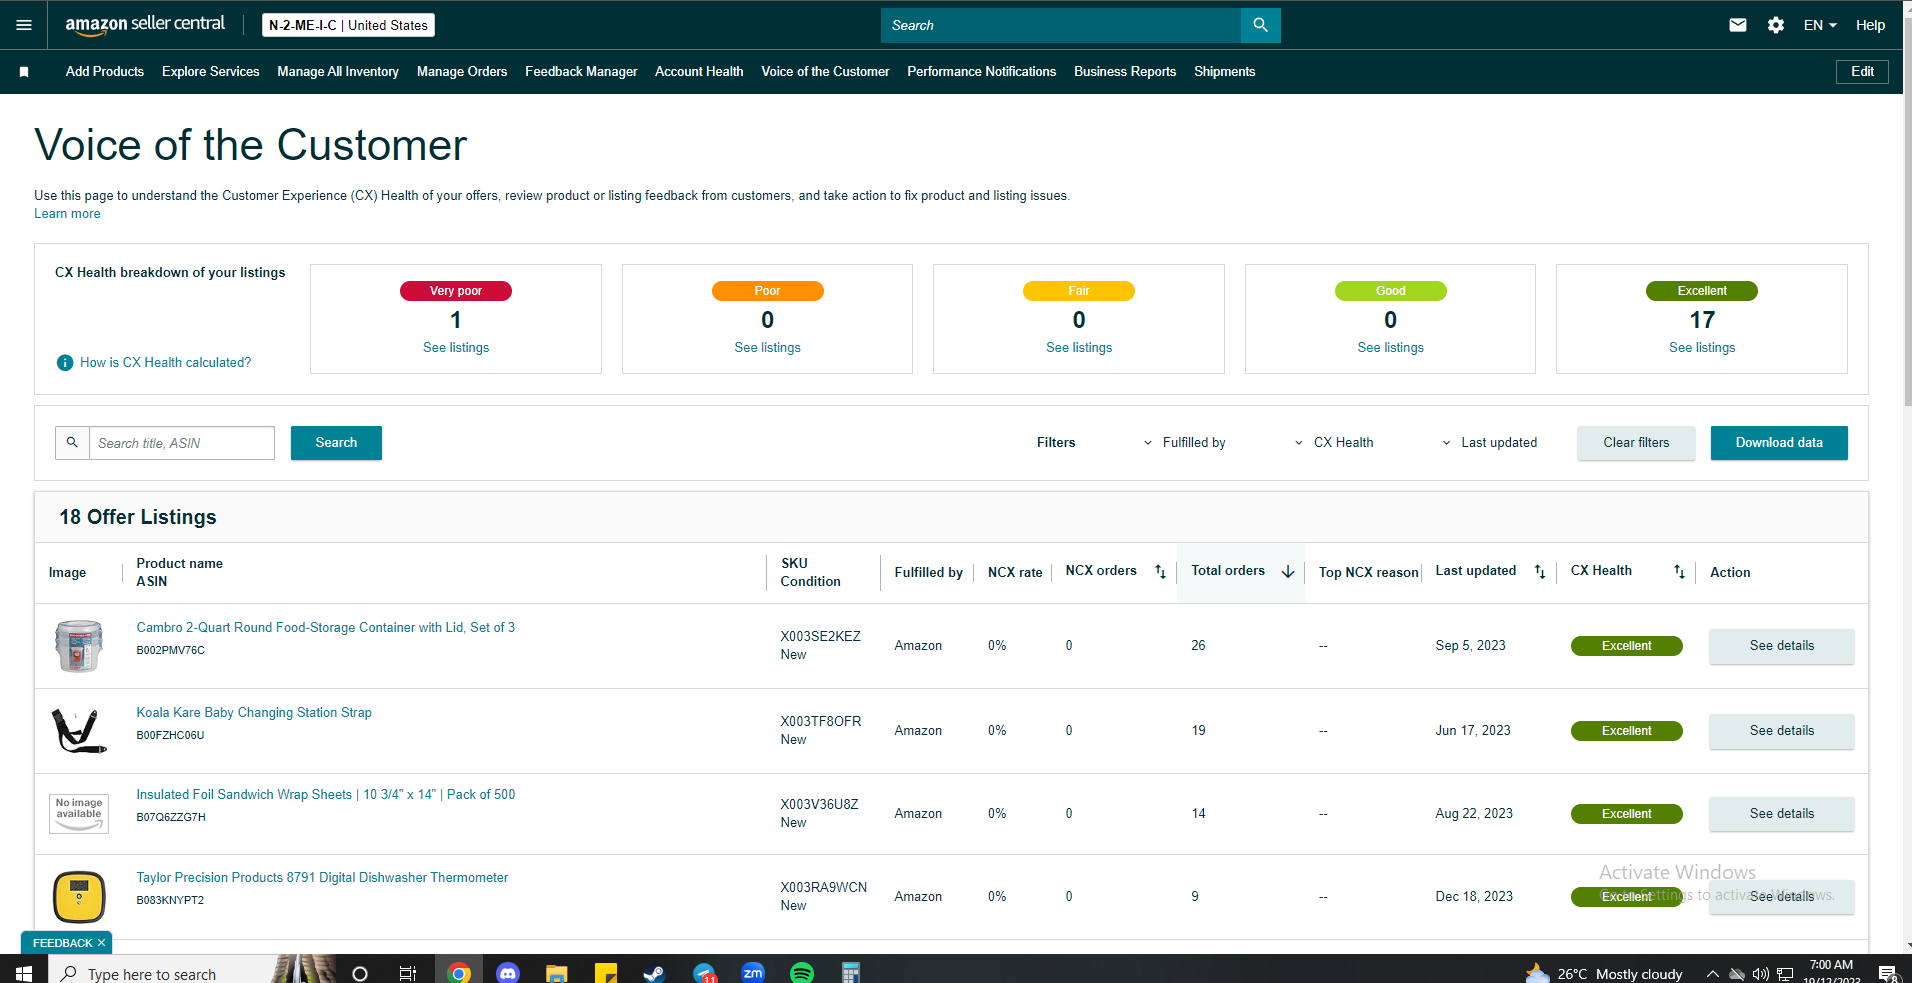Open the Windows Start menu
1912x983 pixels.
24,973
